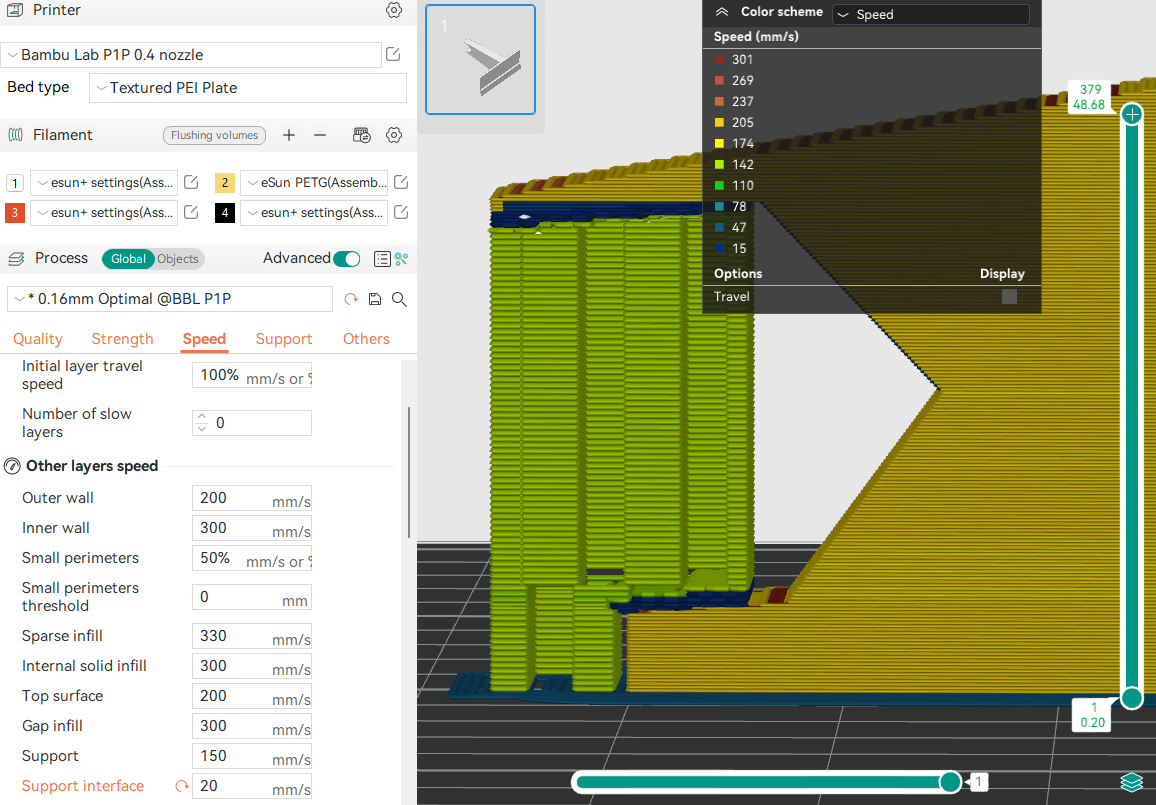Open the layers view icon in bottom-right corner
Image resolution: width=1156 pixels, height=805 pixels.
click(1131, 782)
